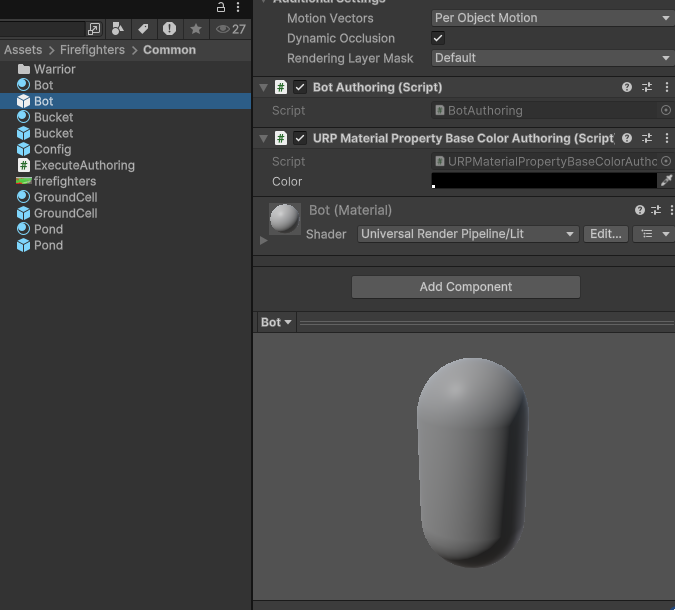Toggle the Favorites star icon
675x610 pixels.
pos(196,29)
